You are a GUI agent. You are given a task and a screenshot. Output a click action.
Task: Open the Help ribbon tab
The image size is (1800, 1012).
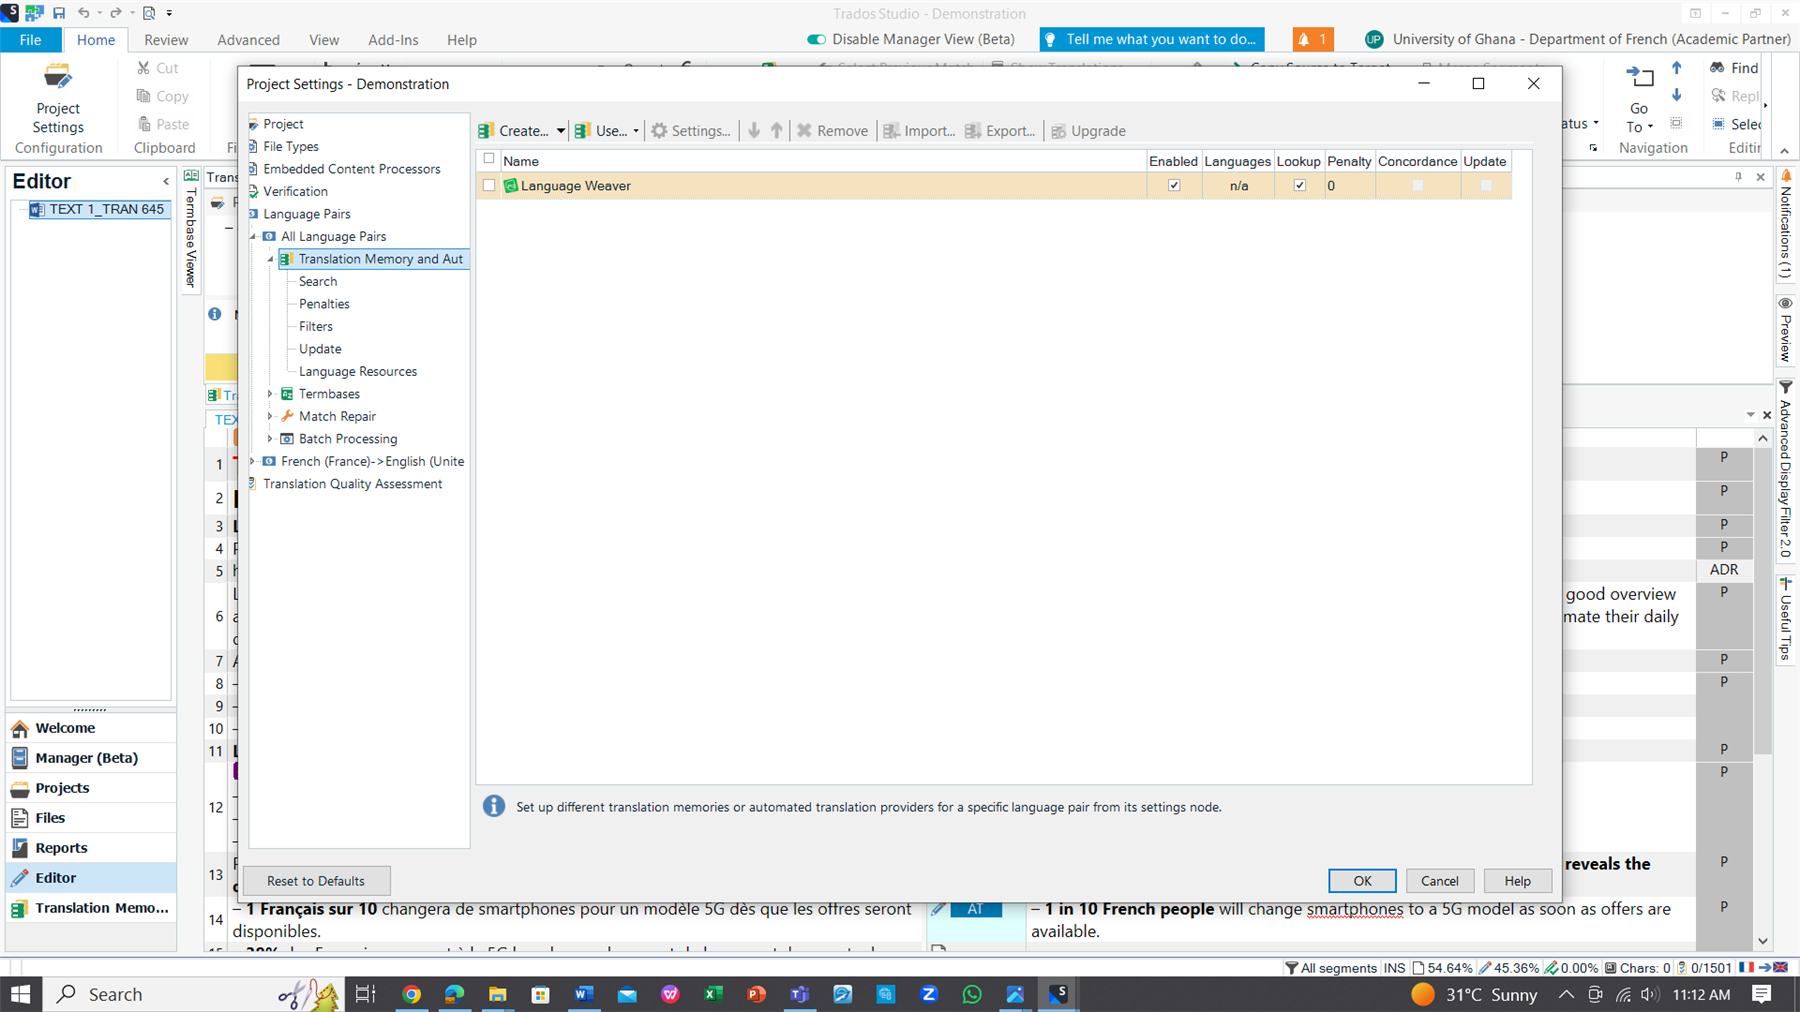click(x=462, y=40)
